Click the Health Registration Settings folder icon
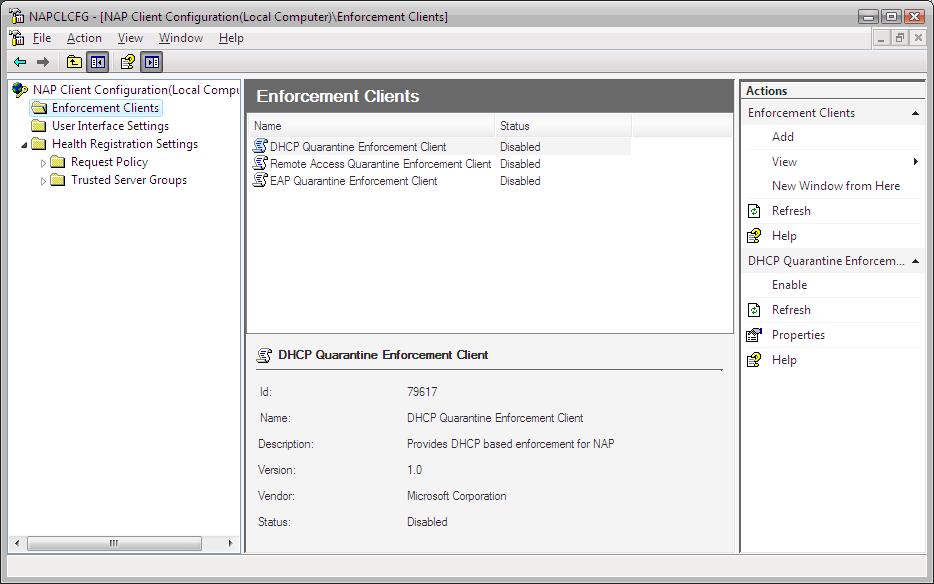The width and height of the screenshot is (934, 584). (x=39, y=144)
